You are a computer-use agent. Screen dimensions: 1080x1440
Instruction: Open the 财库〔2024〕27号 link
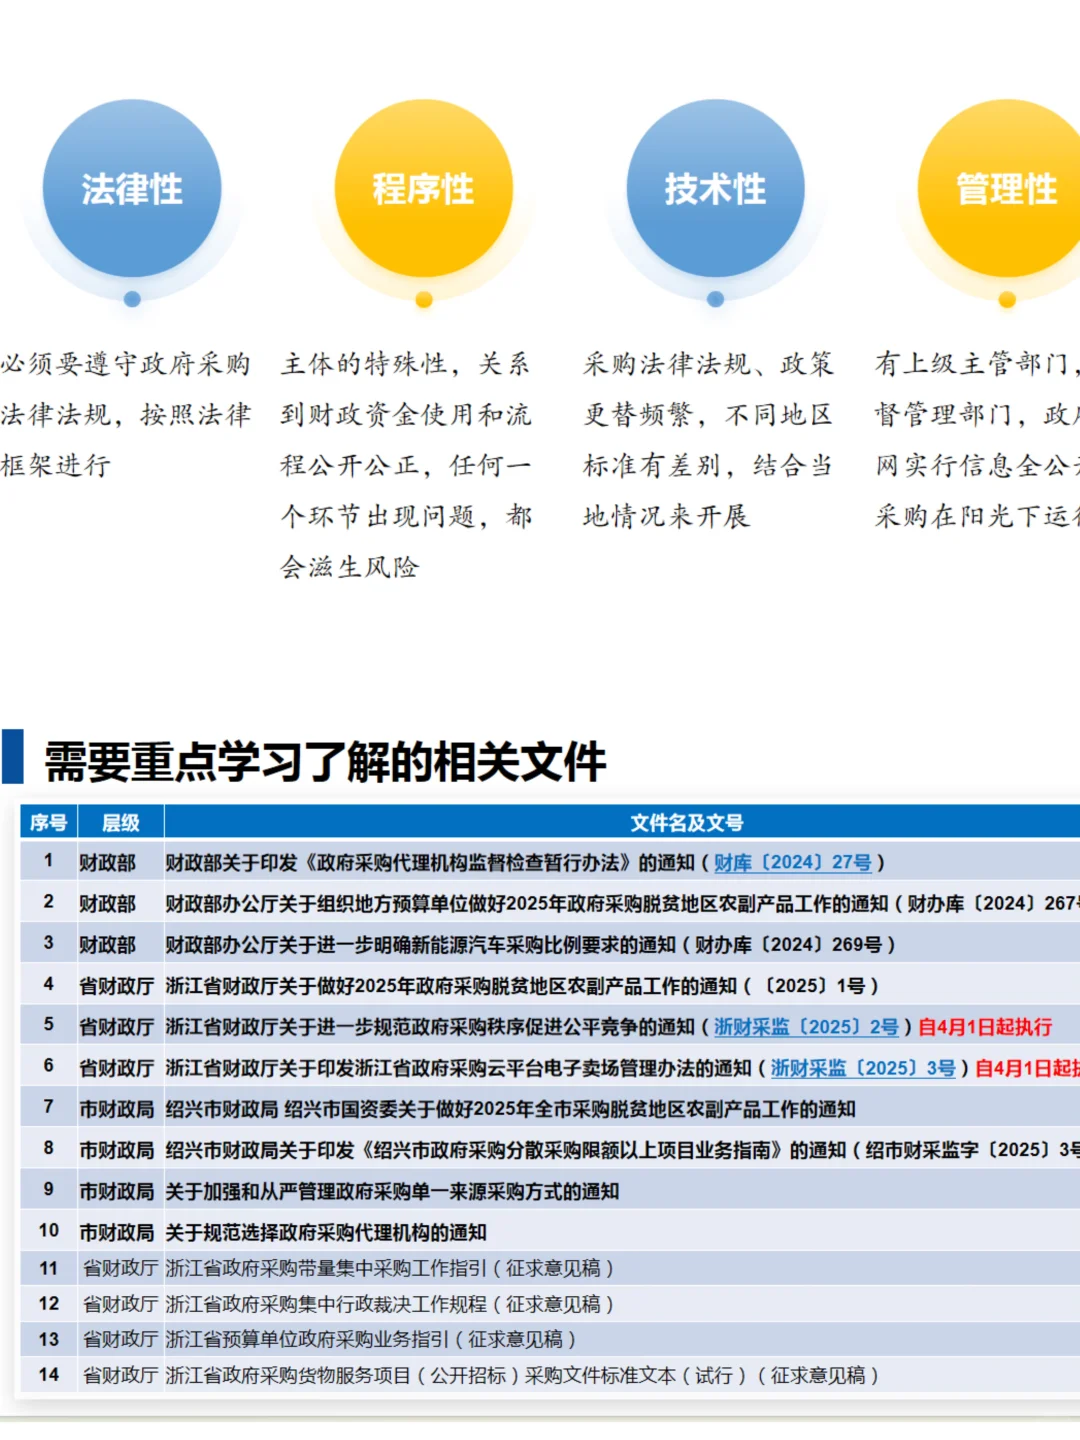point(792,862)
